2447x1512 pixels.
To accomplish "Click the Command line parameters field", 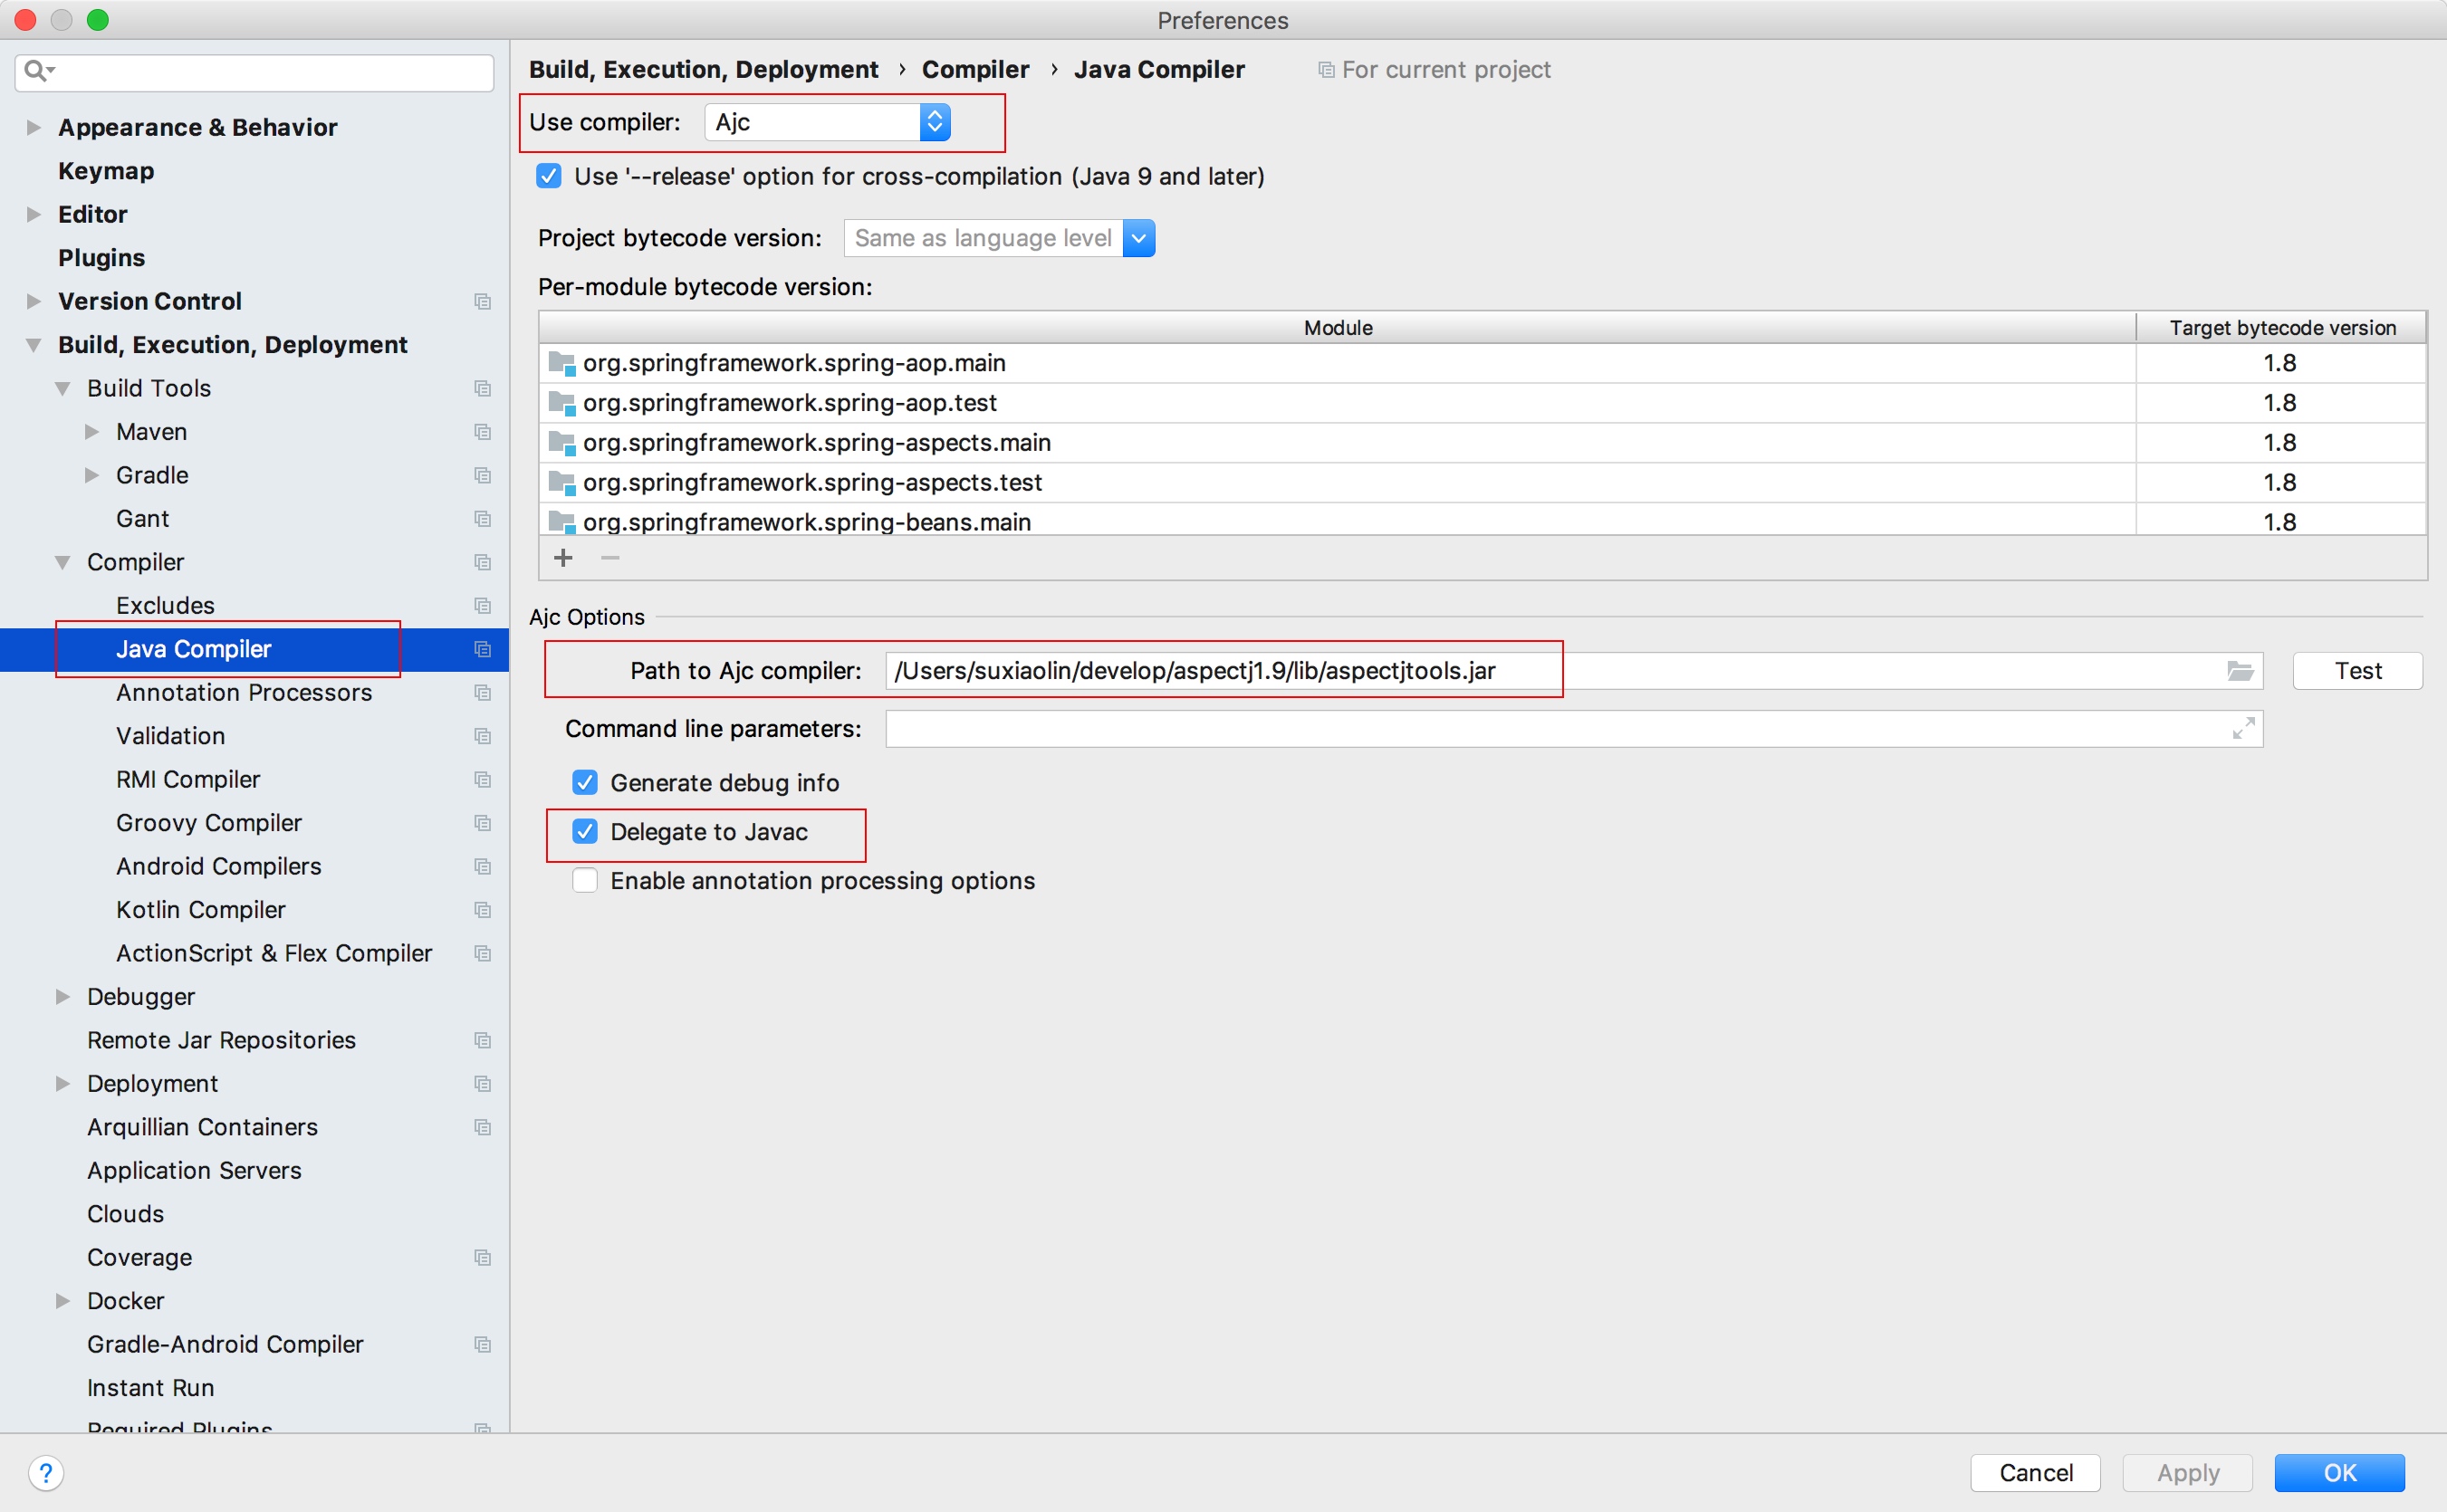I will click(x=1574, y=729).
